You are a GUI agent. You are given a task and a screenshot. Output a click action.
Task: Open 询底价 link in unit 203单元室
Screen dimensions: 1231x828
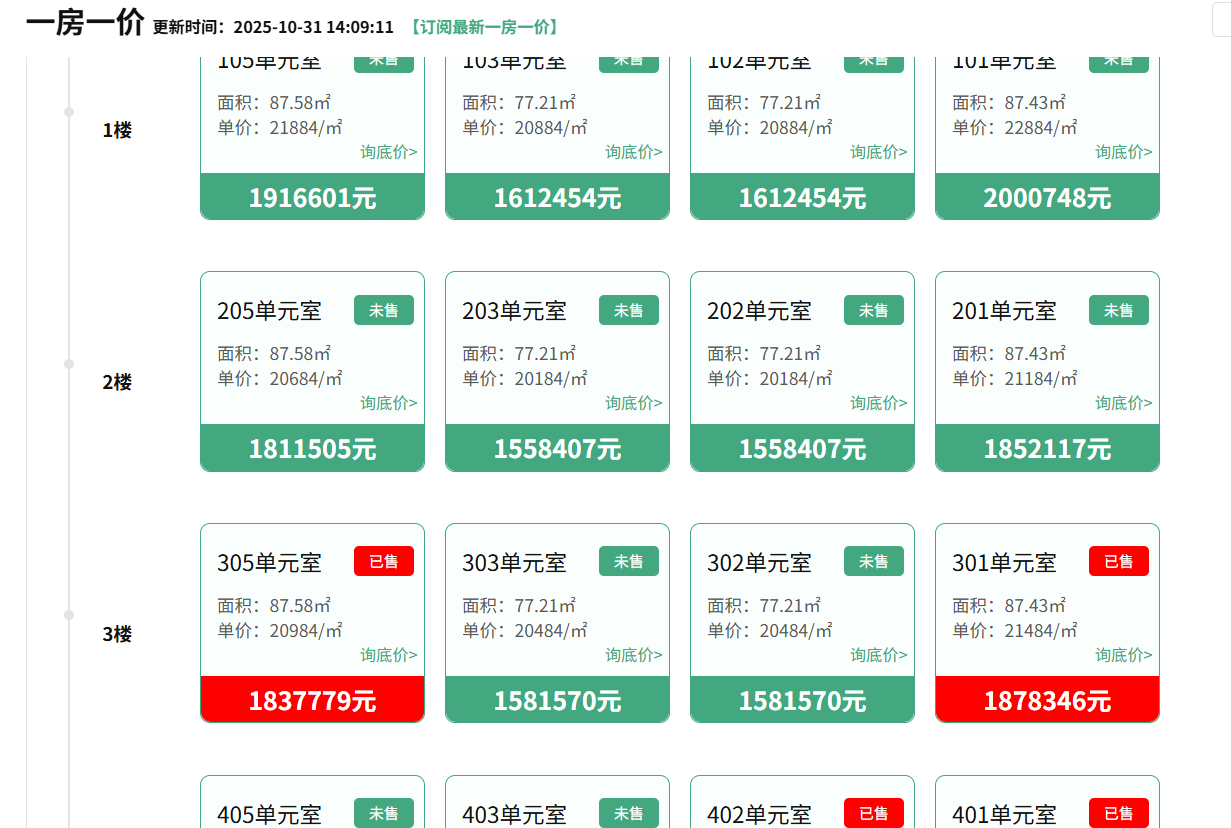pyautogui.click(x=634, y=403)
